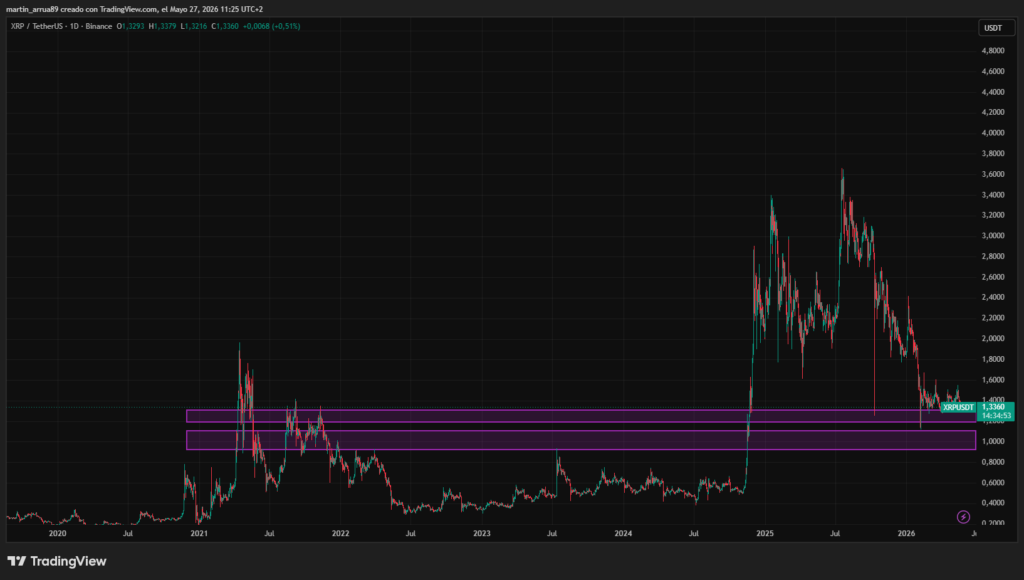Select the XRPUSDT price line label
This screenshot has width=1024, height=580.
coord(958,407)
